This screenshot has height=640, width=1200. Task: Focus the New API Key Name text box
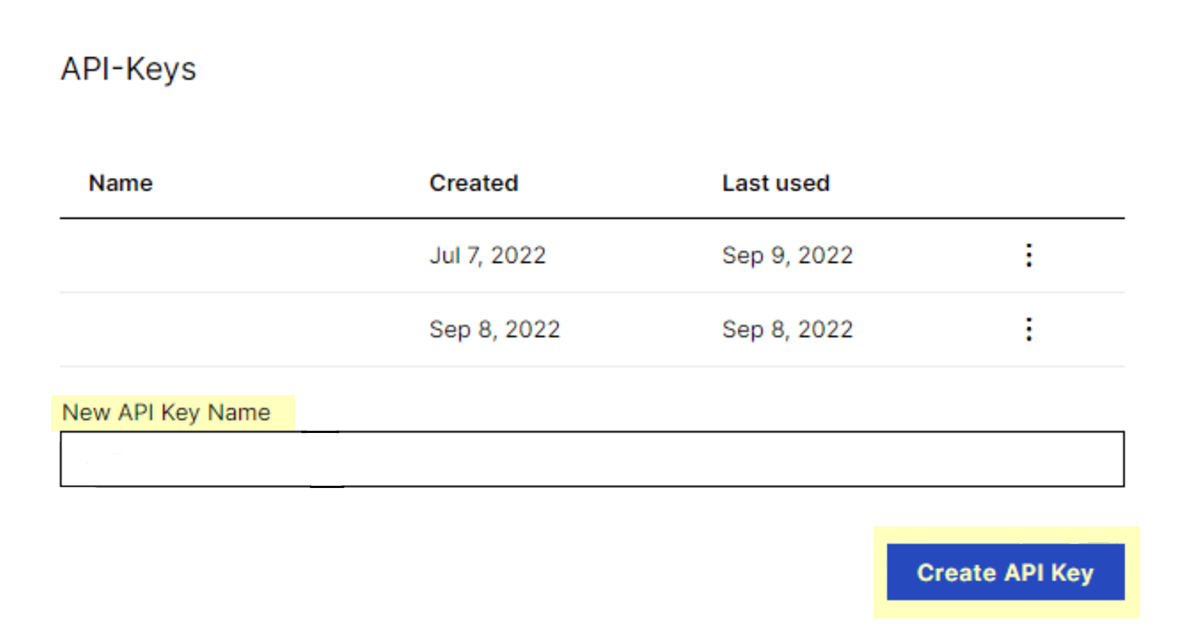592,459
